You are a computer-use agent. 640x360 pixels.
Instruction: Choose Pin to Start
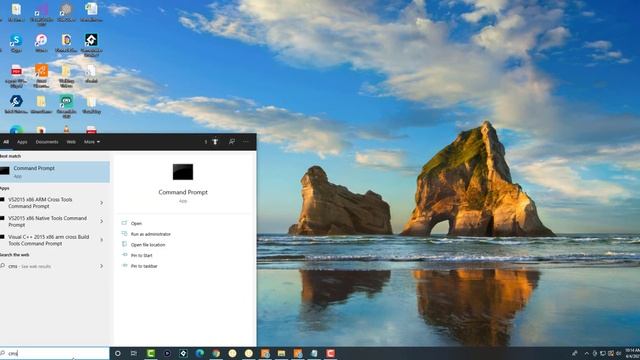point(141,255)
